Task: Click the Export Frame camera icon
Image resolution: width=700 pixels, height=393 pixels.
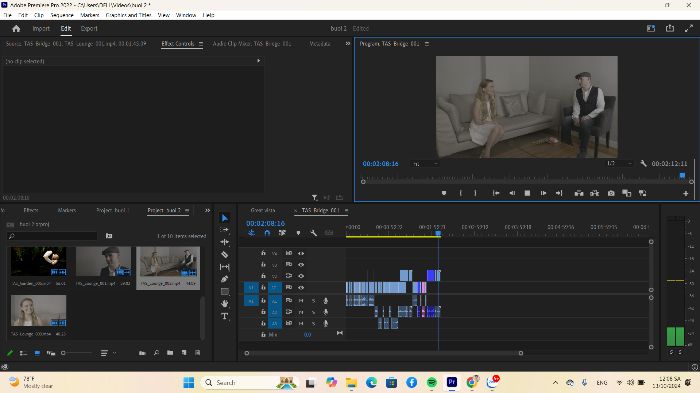Action: pos(611,193)
